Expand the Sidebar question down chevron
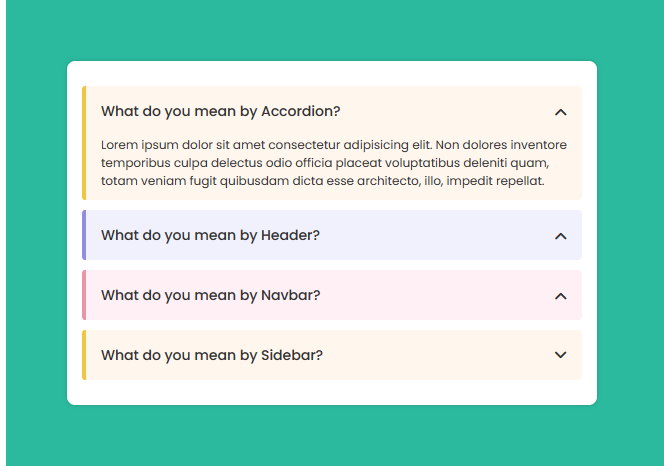 (x=560, y=355)
